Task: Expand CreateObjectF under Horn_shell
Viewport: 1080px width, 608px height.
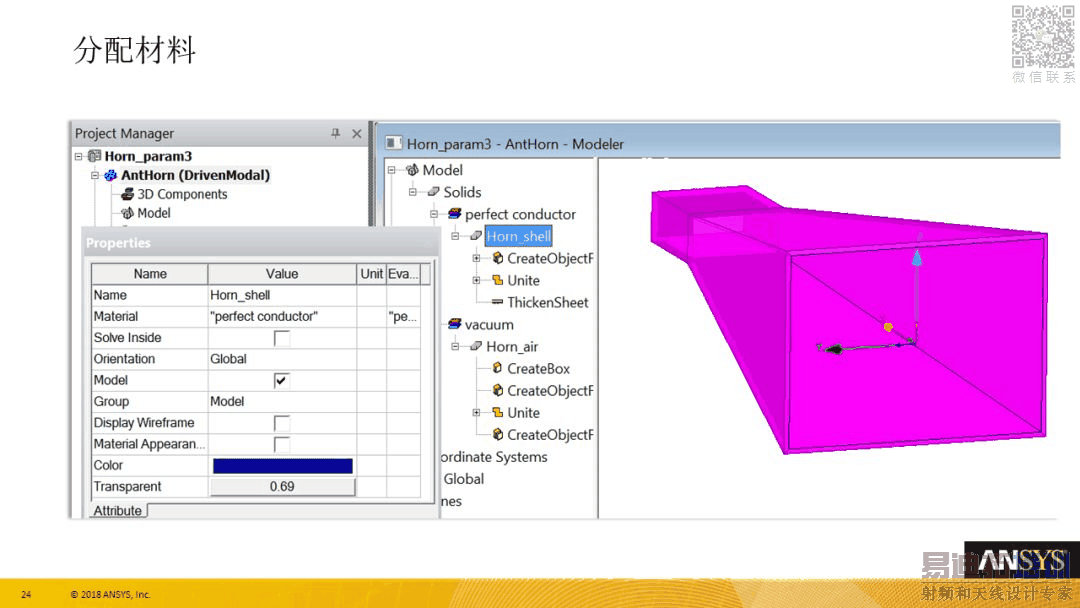Action: (477, 258)
